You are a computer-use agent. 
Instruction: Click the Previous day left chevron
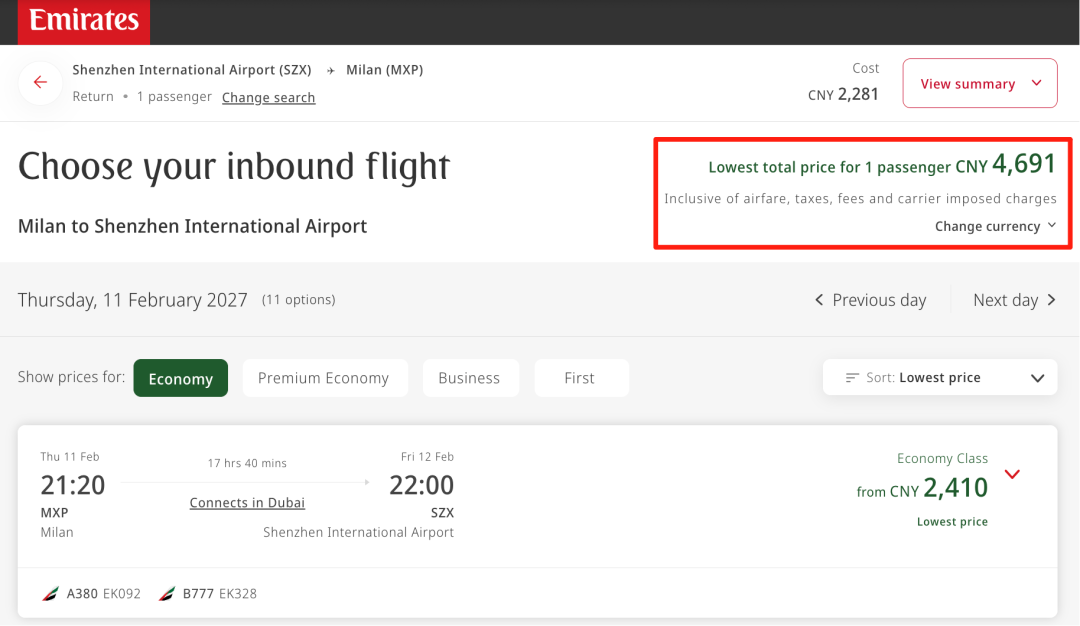point(819,300)
